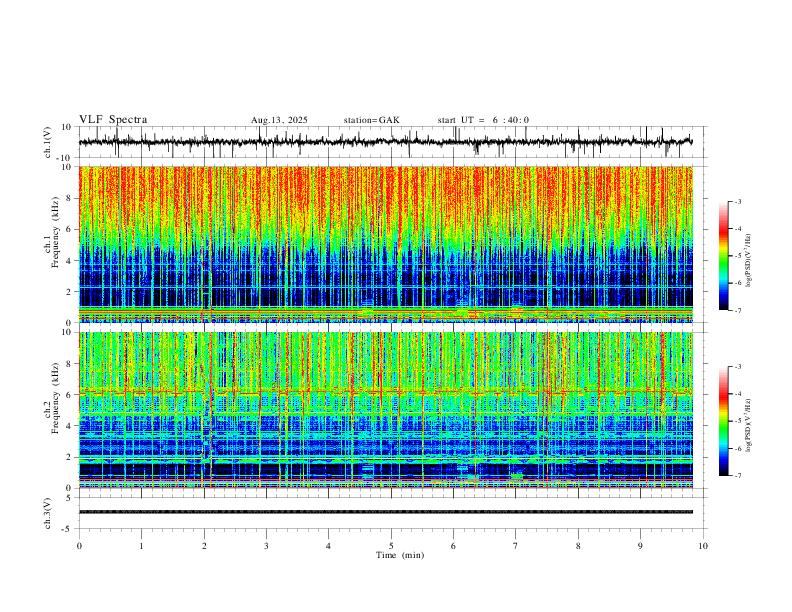Click the ch.2 "Frequency (kHz)" axis label
The image size is (792, 612).
tap(56, 398)
